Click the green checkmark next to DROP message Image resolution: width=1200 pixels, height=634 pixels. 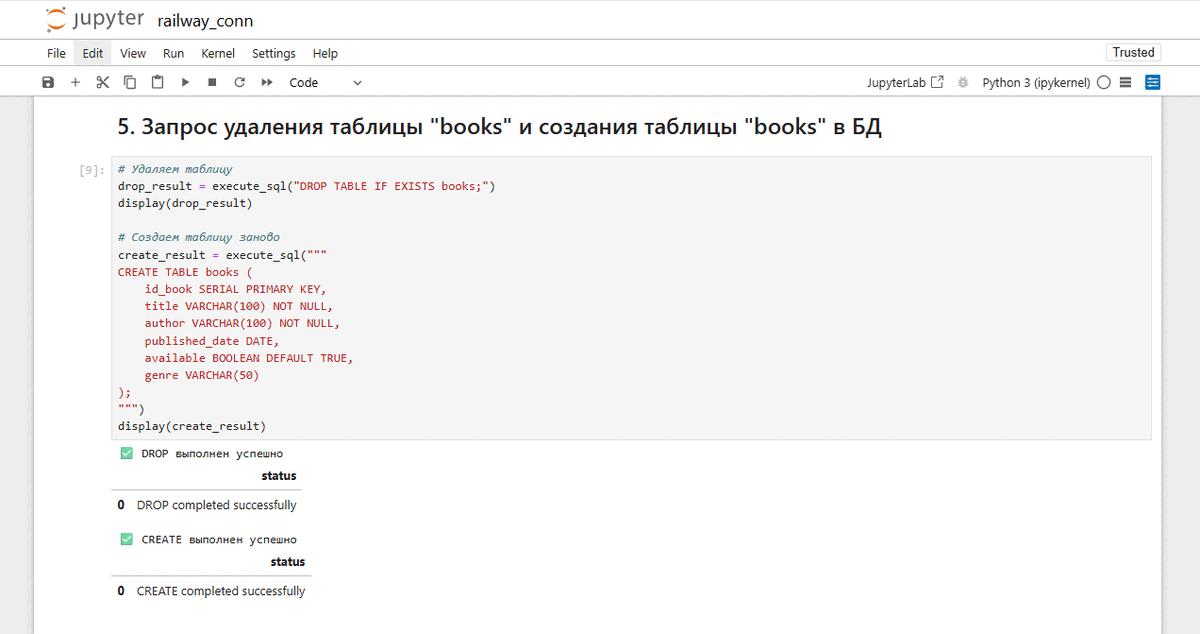126,453
